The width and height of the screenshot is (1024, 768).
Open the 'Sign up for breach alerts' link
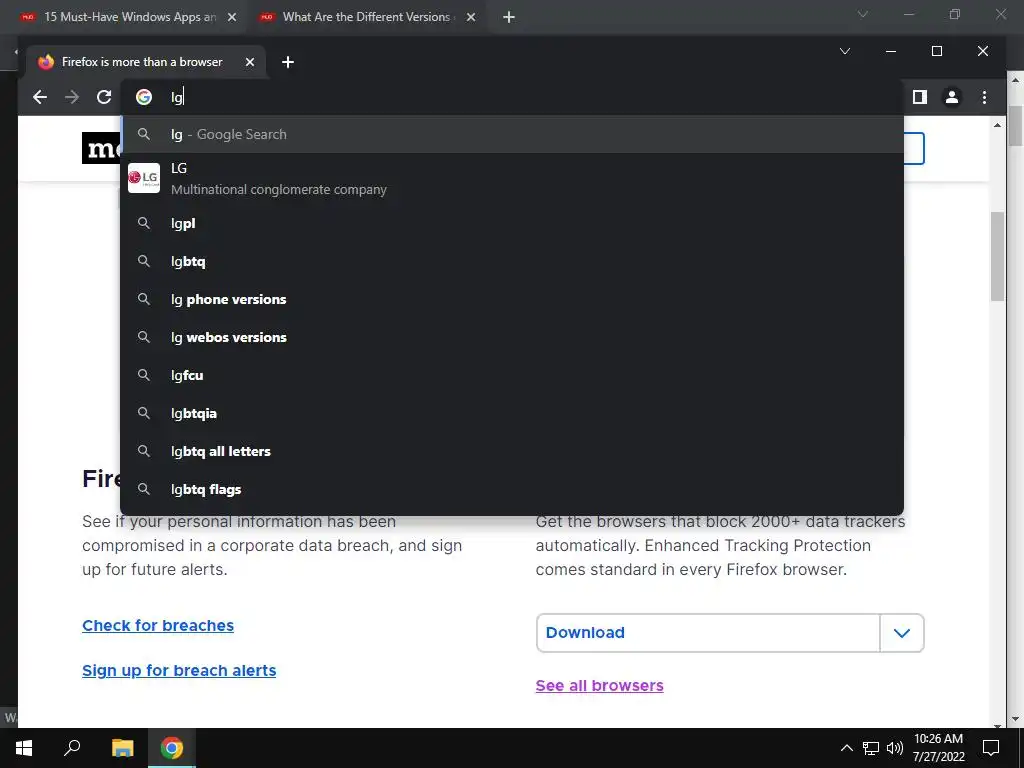tap(179, 671)
